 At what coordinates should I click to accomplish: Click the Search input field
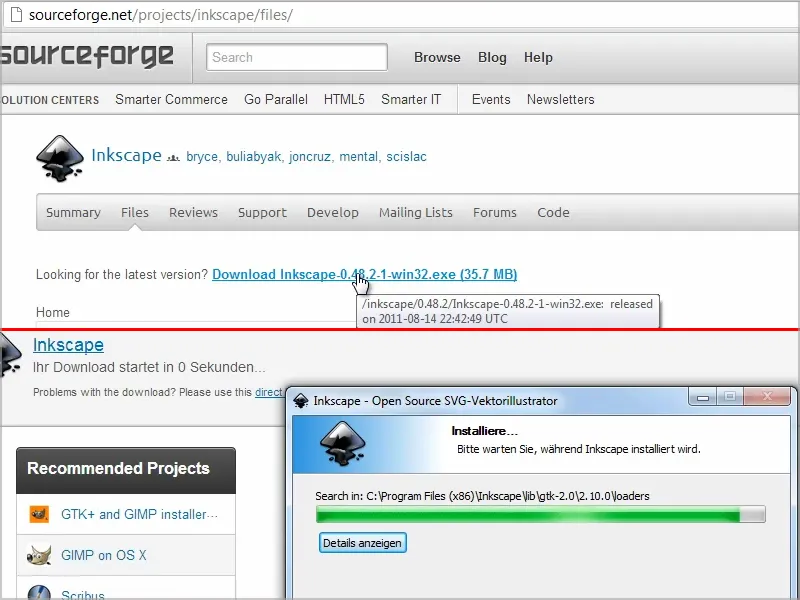pyautogui.click(x=297, y=57)
